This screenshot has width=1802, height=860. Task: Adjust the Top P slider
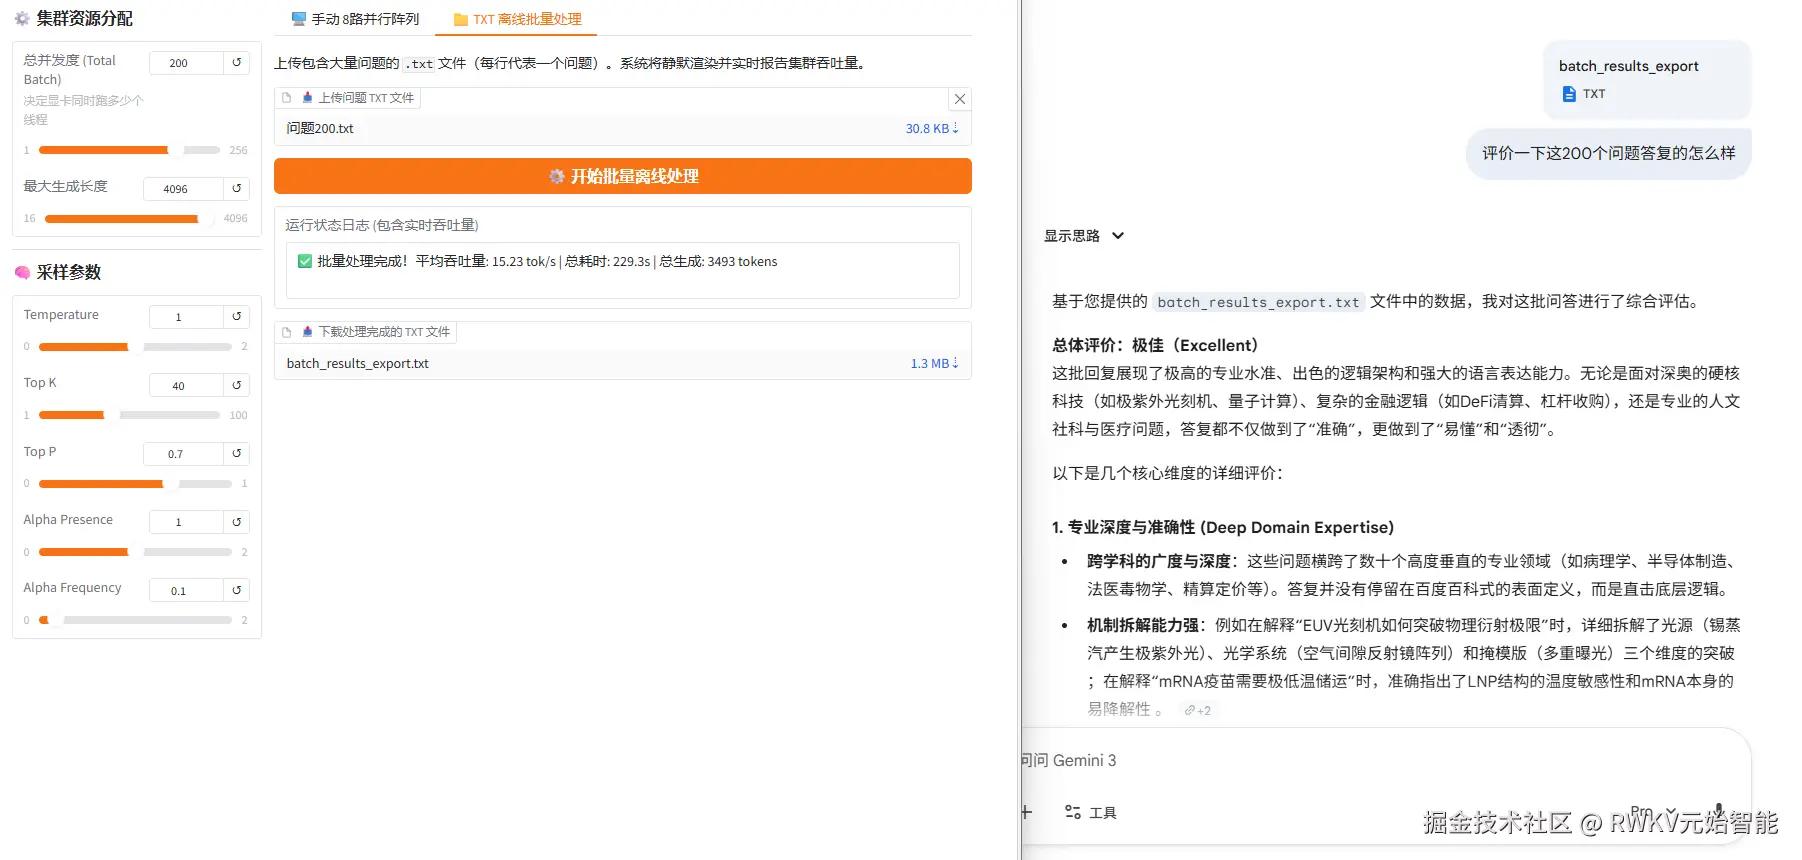pos(135,484)
